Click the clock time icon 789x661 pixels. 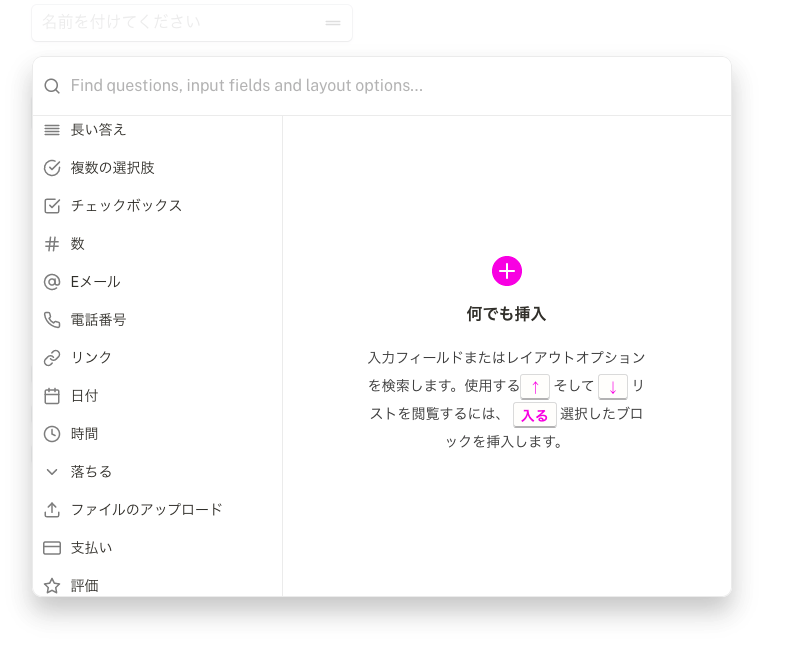[52, 434]
